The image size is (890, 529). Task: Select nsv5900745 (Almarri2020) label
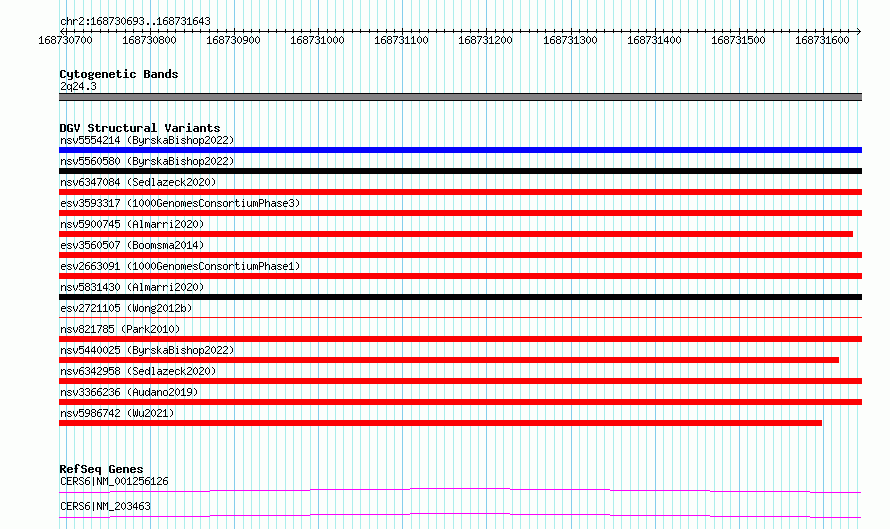(132, 224)
